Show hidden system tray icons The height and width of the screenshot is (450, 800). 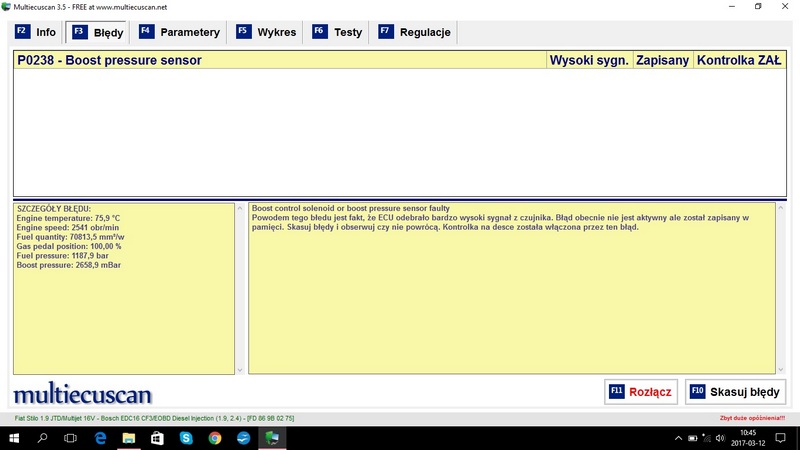pyautogui.click(x=678, y=438)
